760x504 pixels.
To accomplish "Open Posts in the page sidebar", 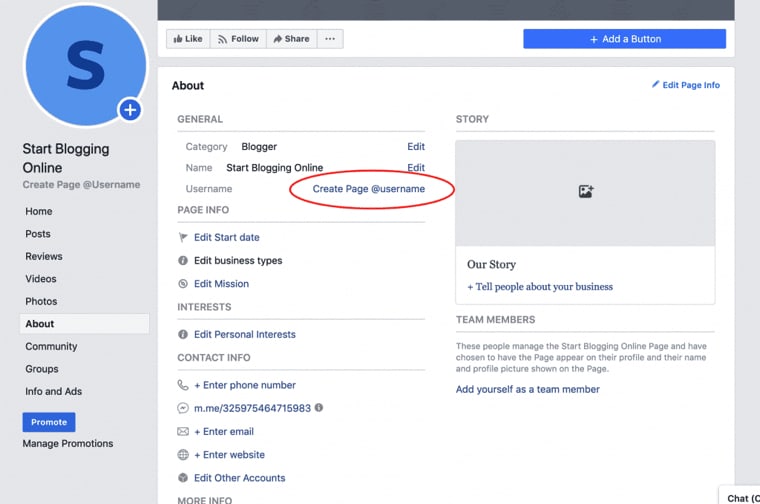I will point(38,234).
